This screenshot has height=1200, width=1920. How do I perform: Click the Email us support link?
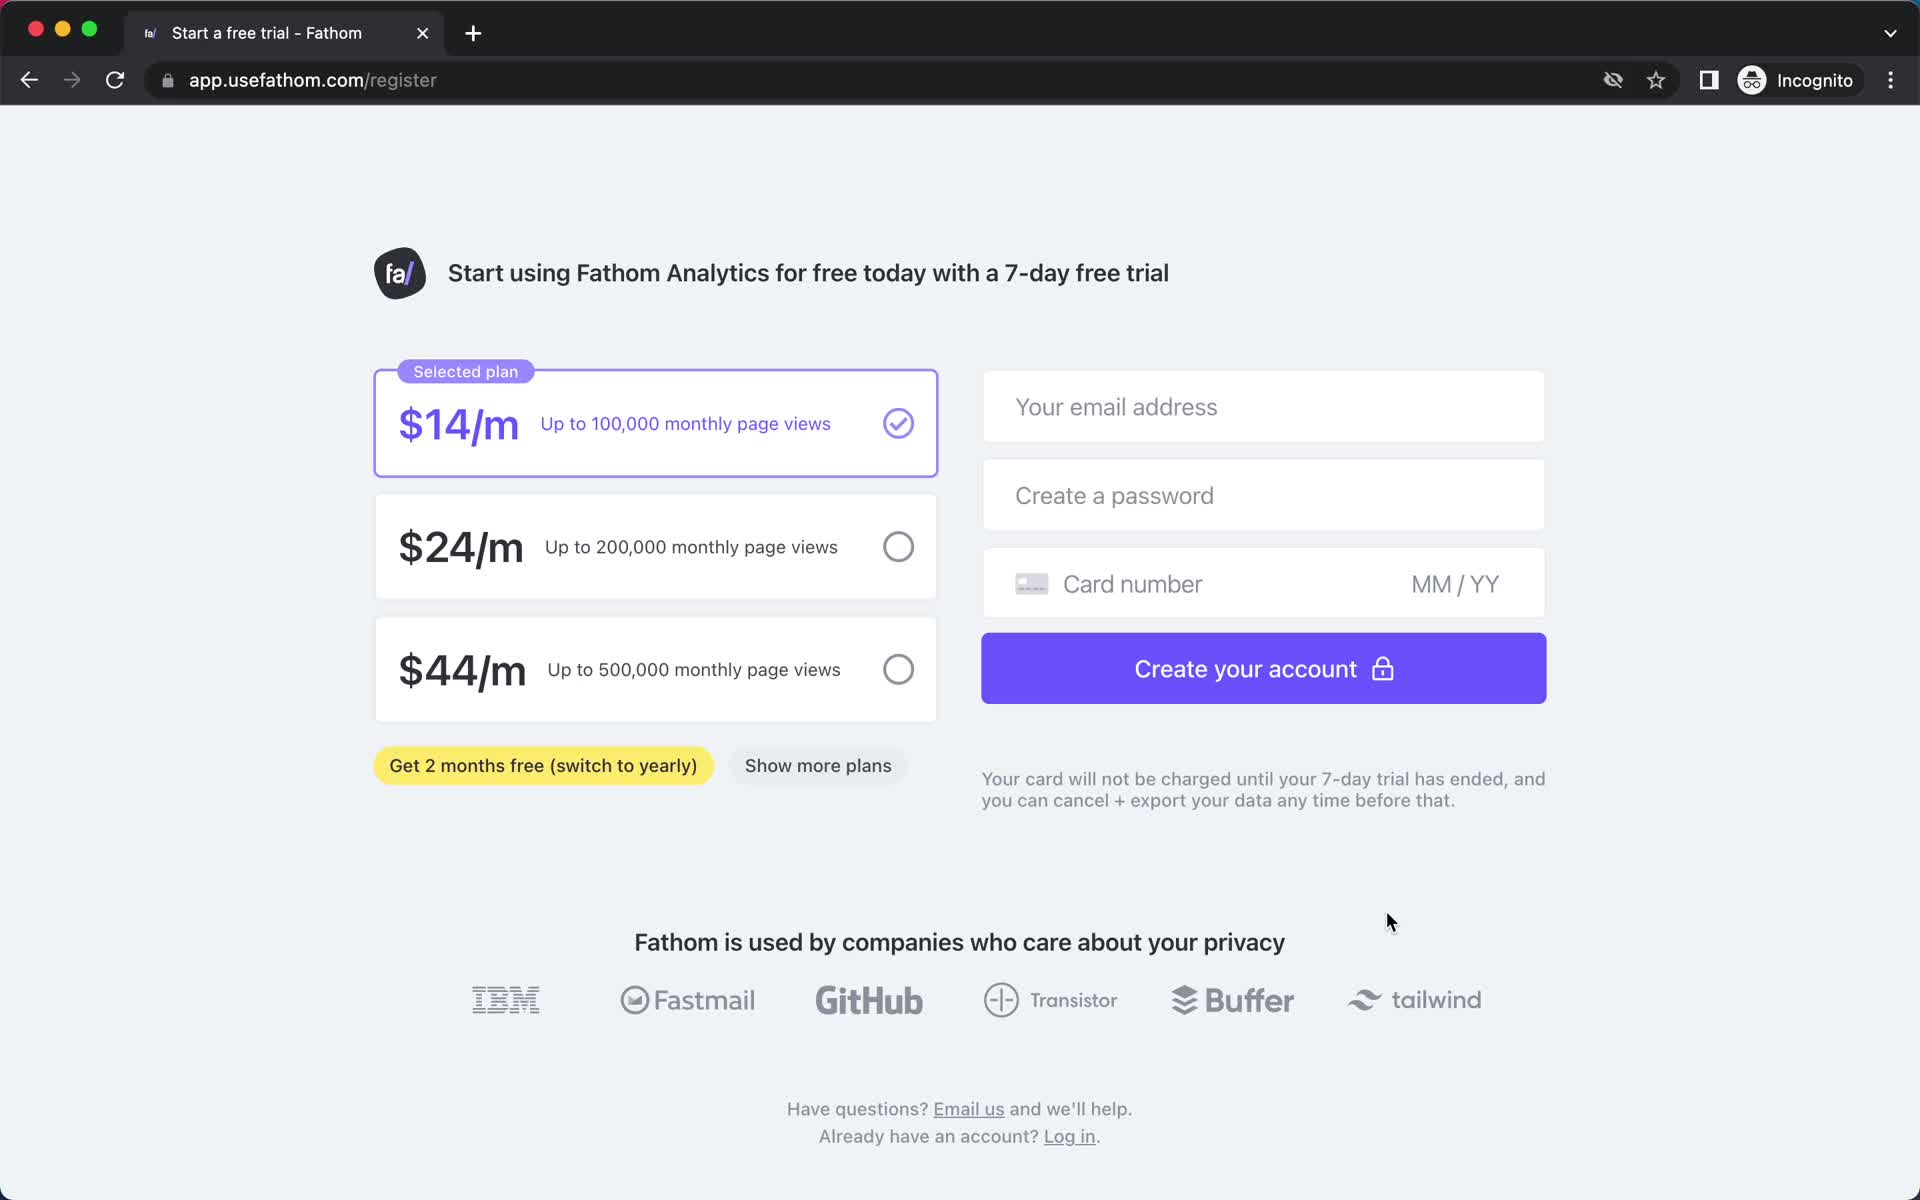(x=968, y=1107)
